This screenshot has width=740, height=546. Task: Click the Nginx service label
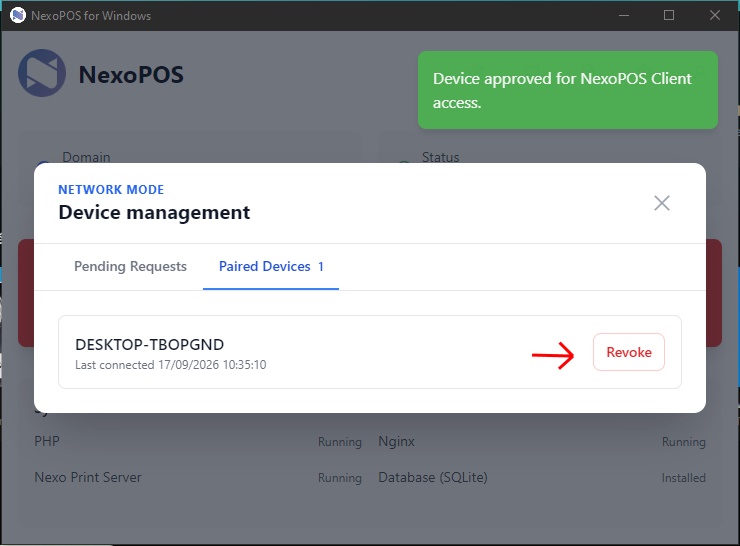(396, 442)
